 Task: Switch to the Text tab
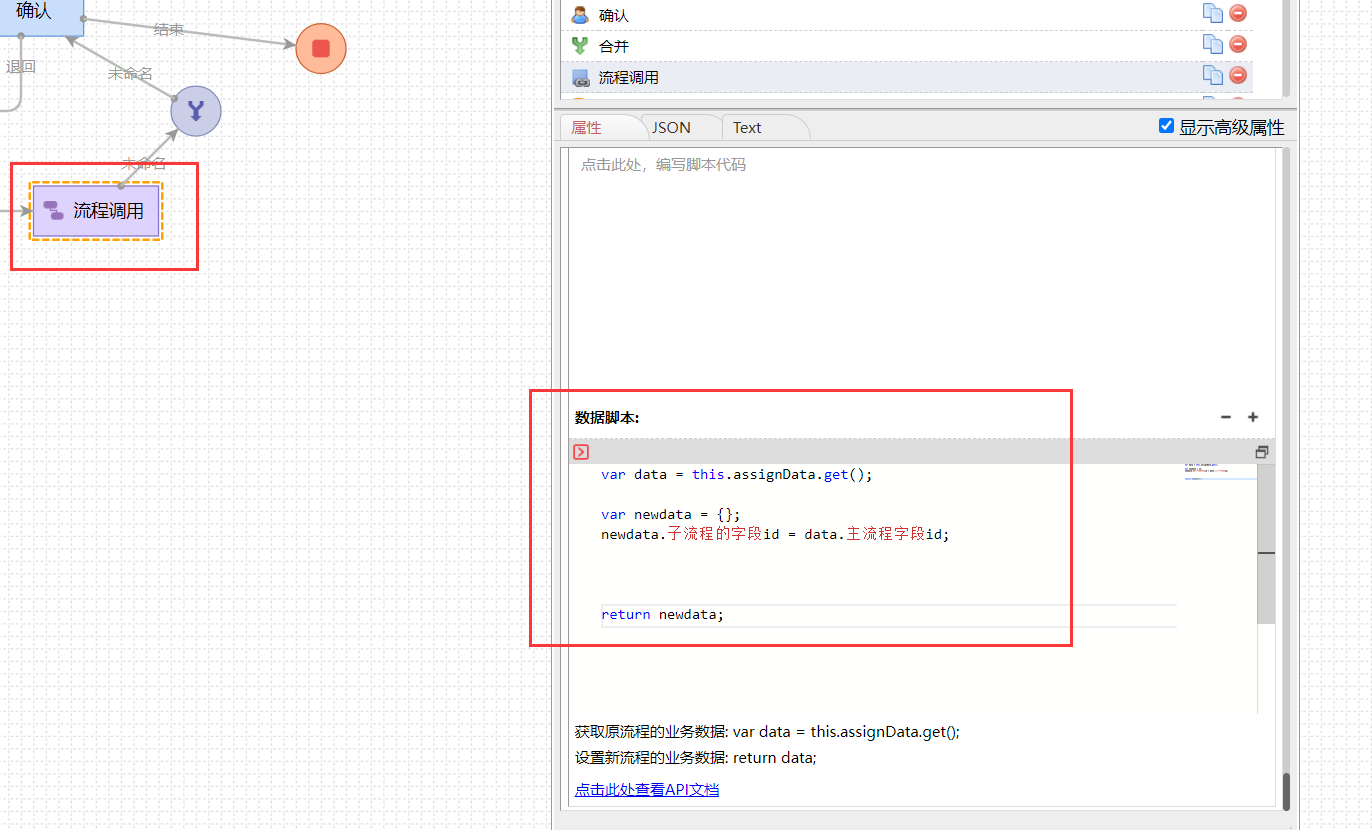point(747,127)
